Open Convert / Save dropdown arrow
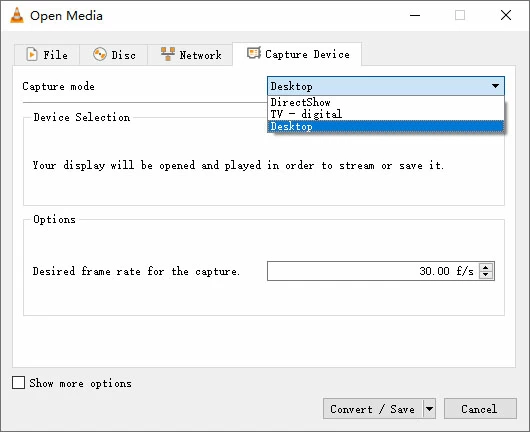The height and width of the screenshot is (432, 530). (429, 409)
